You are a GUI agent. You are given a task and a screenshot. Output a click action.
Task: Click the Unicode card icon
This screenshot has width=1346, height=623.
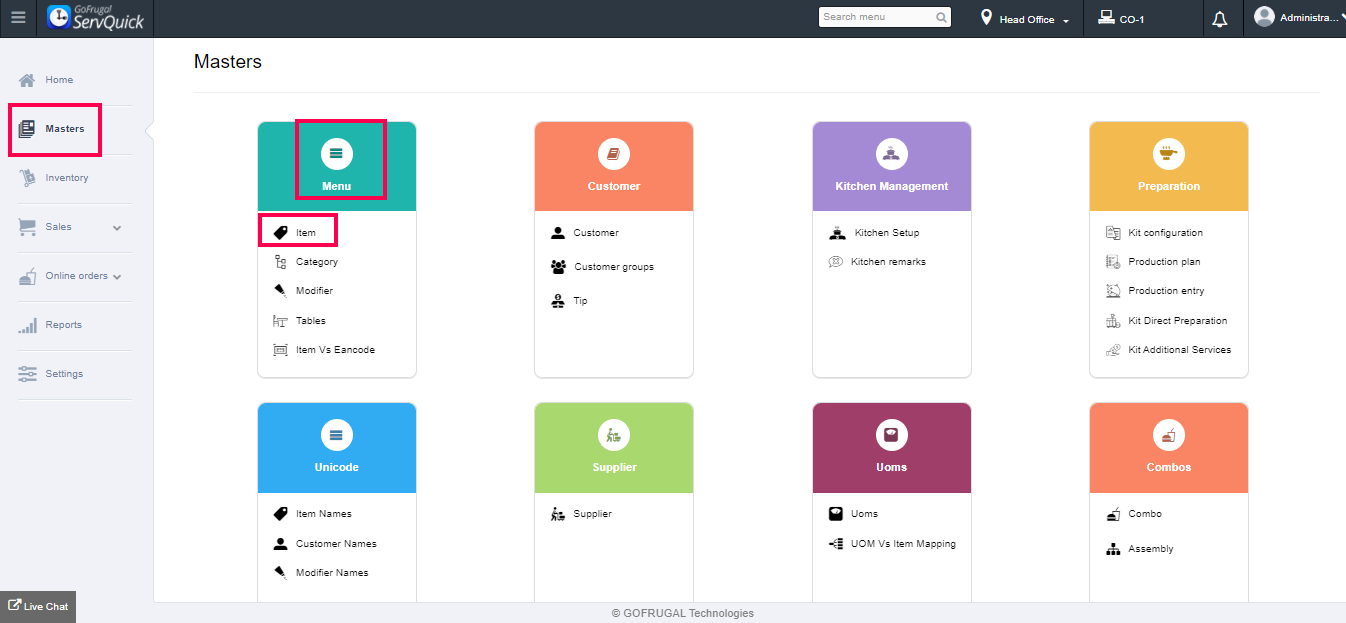pos(336,434)
